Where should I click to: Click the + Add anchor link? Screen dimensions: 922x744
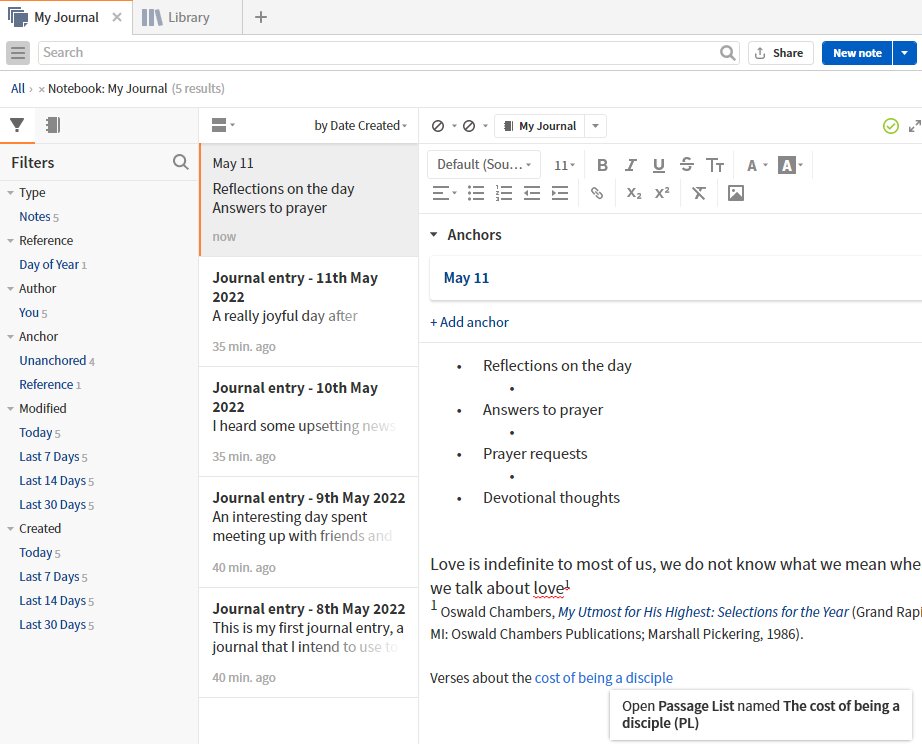(x=469, y=322)
